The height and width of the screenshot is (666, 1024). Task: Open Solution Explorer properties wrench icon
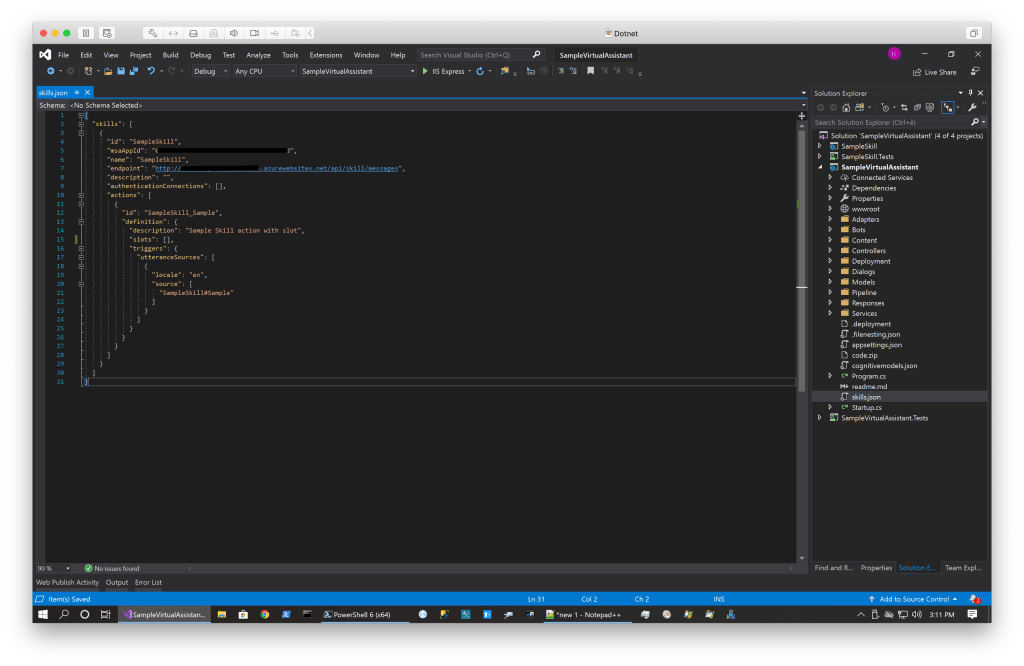972,107
